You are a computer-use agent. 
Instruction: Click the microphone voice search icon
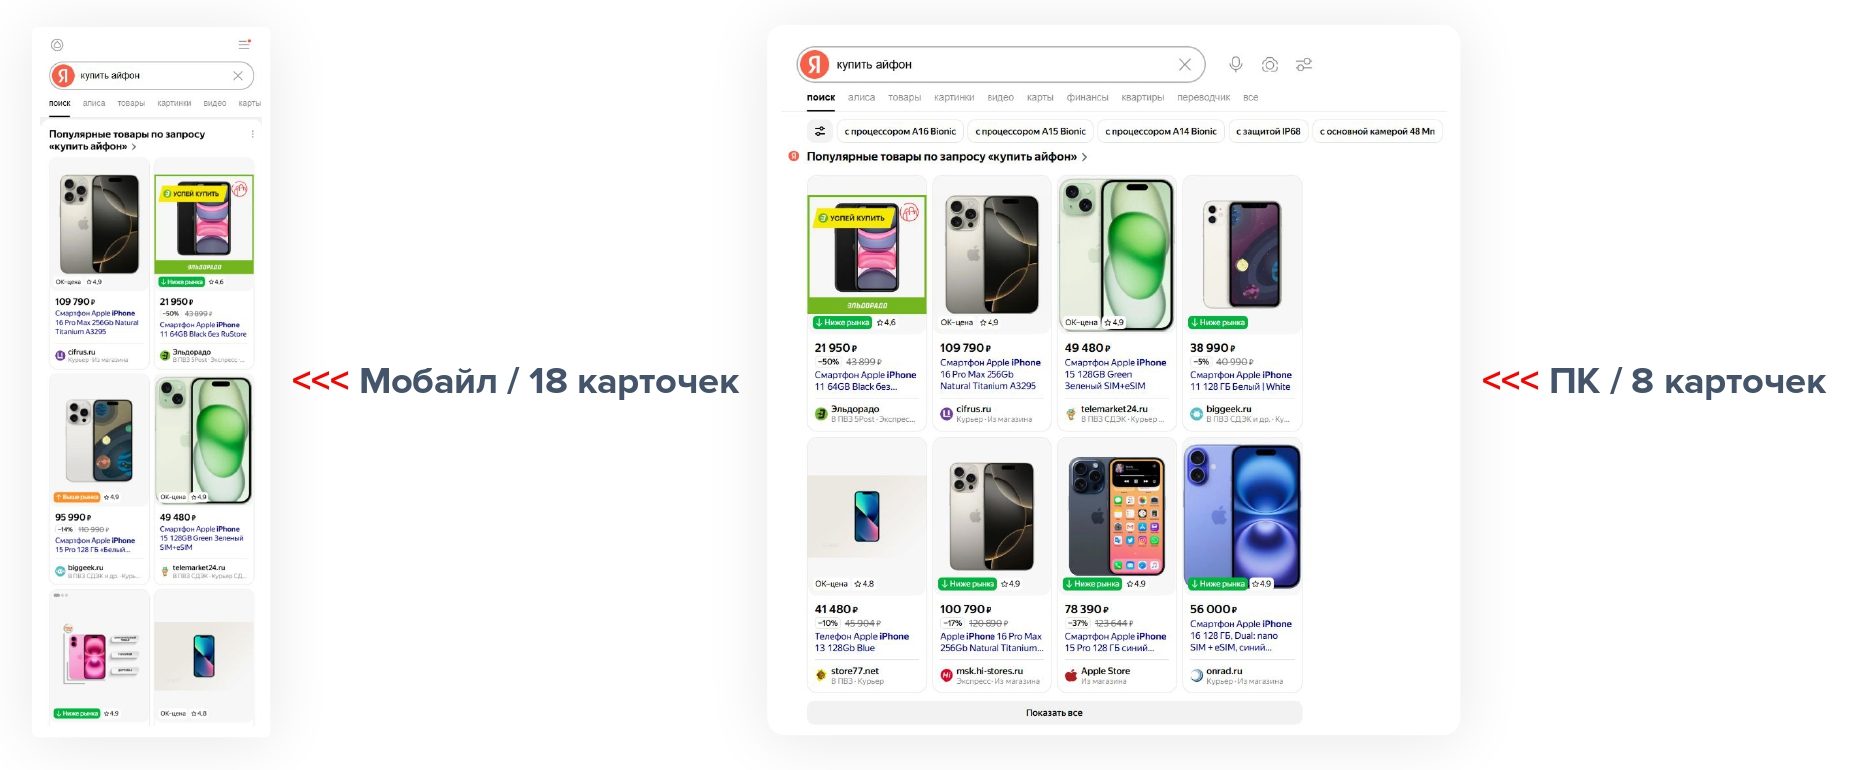pyautogui.click(x=1236, y=64)
